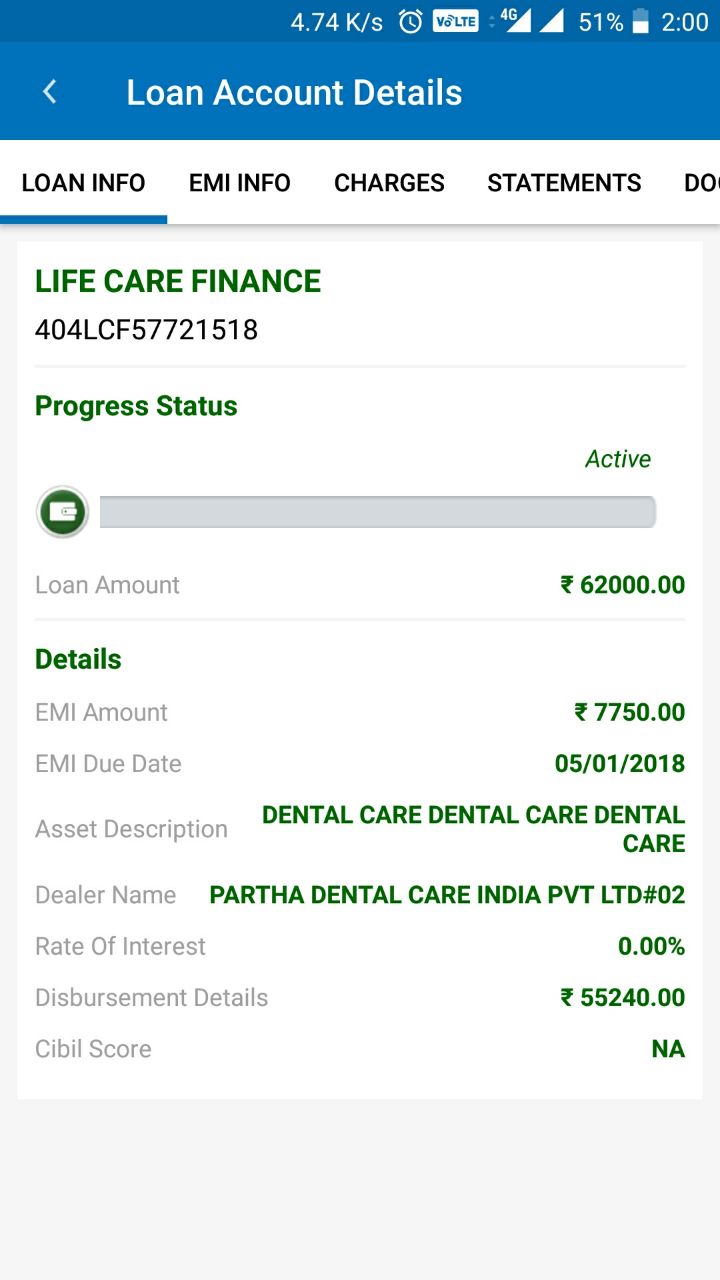Tap the EMI due date 05/01/2018
The height and width of the screenshot is (1280, 720).
click(x=620, y=764)
